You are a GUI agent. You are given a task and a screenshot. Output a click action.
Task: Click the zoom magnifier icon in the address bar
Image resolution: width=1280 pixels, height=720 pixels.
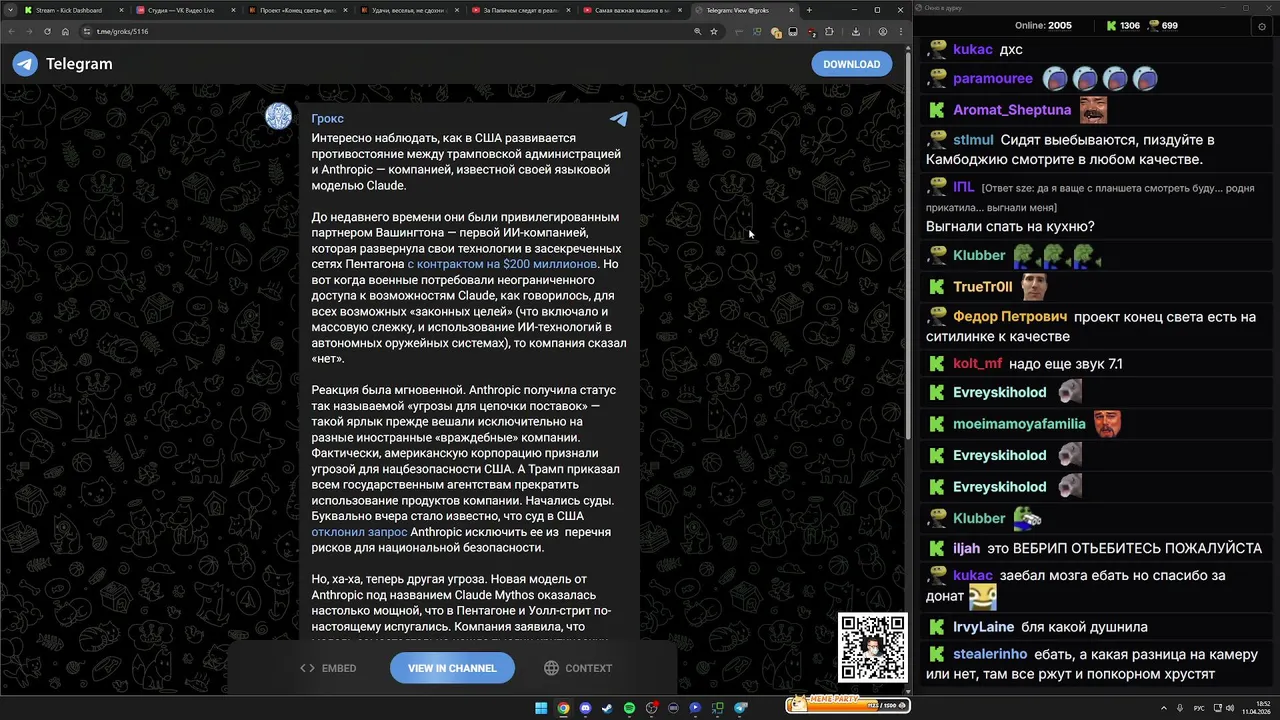pos(698,31)
